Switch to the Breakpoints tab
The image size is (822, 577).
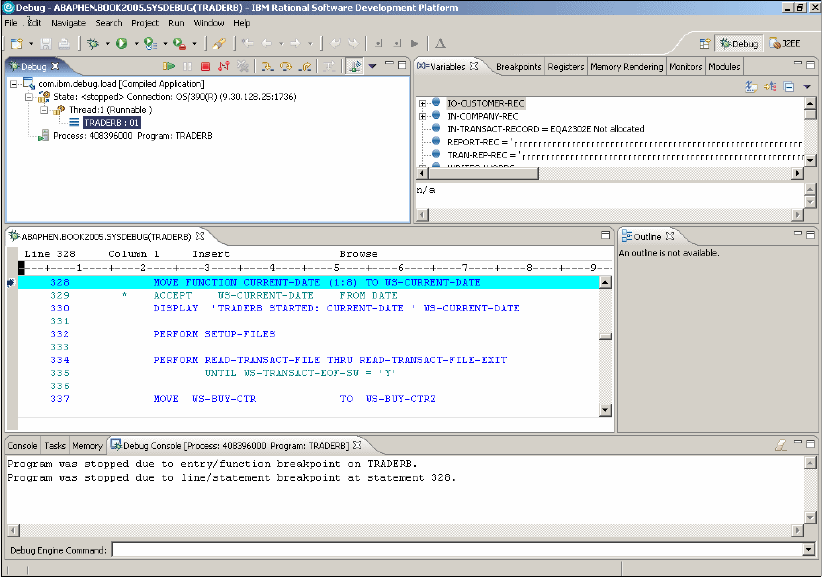coord(518,67)
